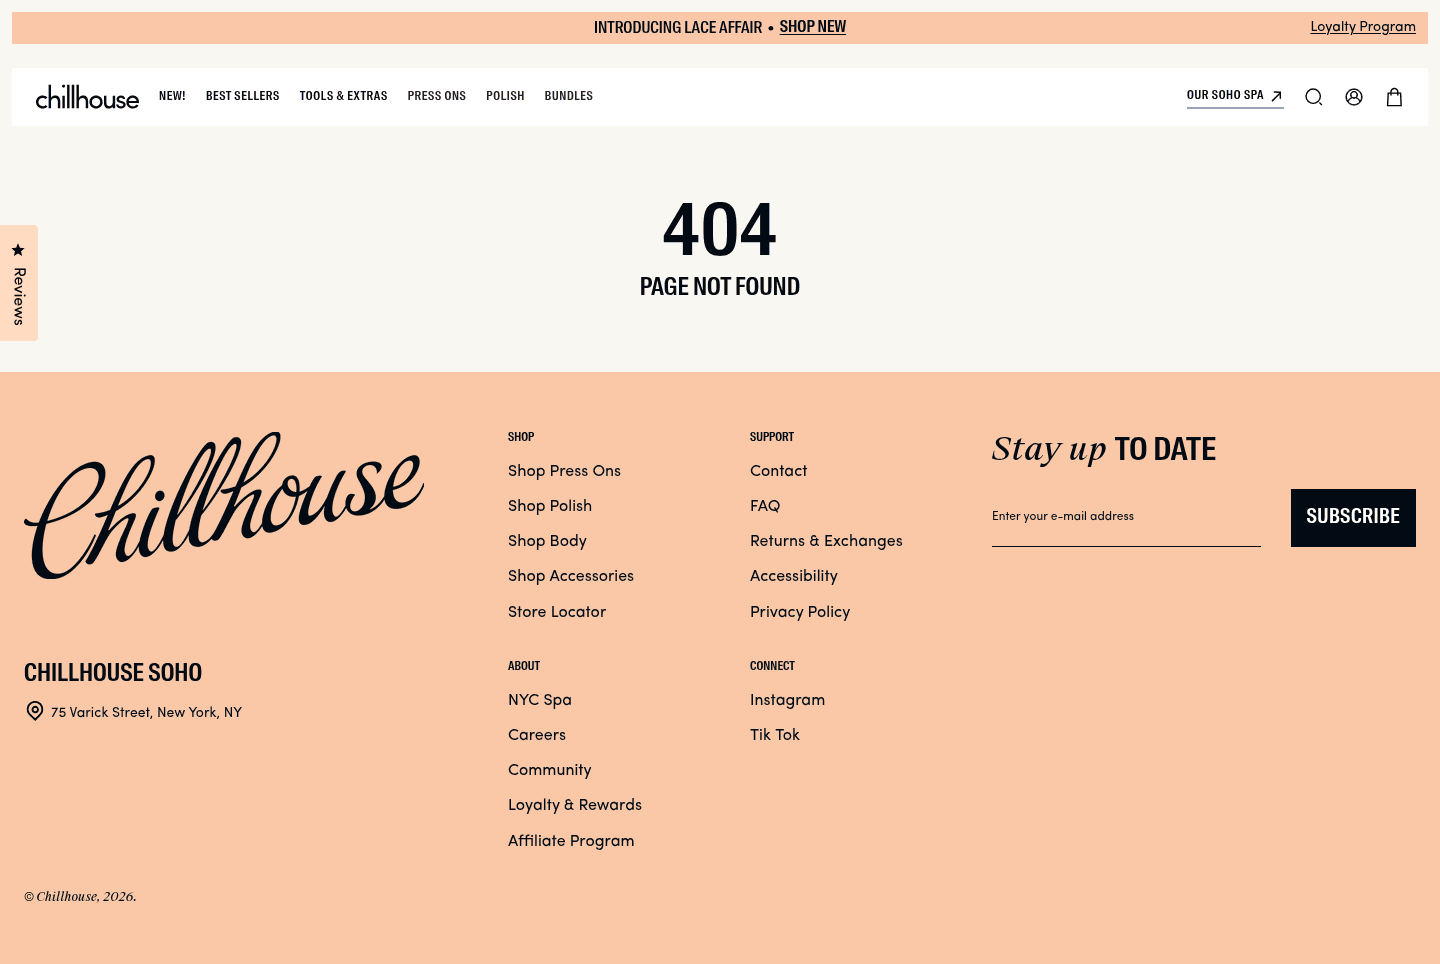Open the Loyalty Program link
The height and width of the screenshot is (964, 1440).
tap(1363, 27)
